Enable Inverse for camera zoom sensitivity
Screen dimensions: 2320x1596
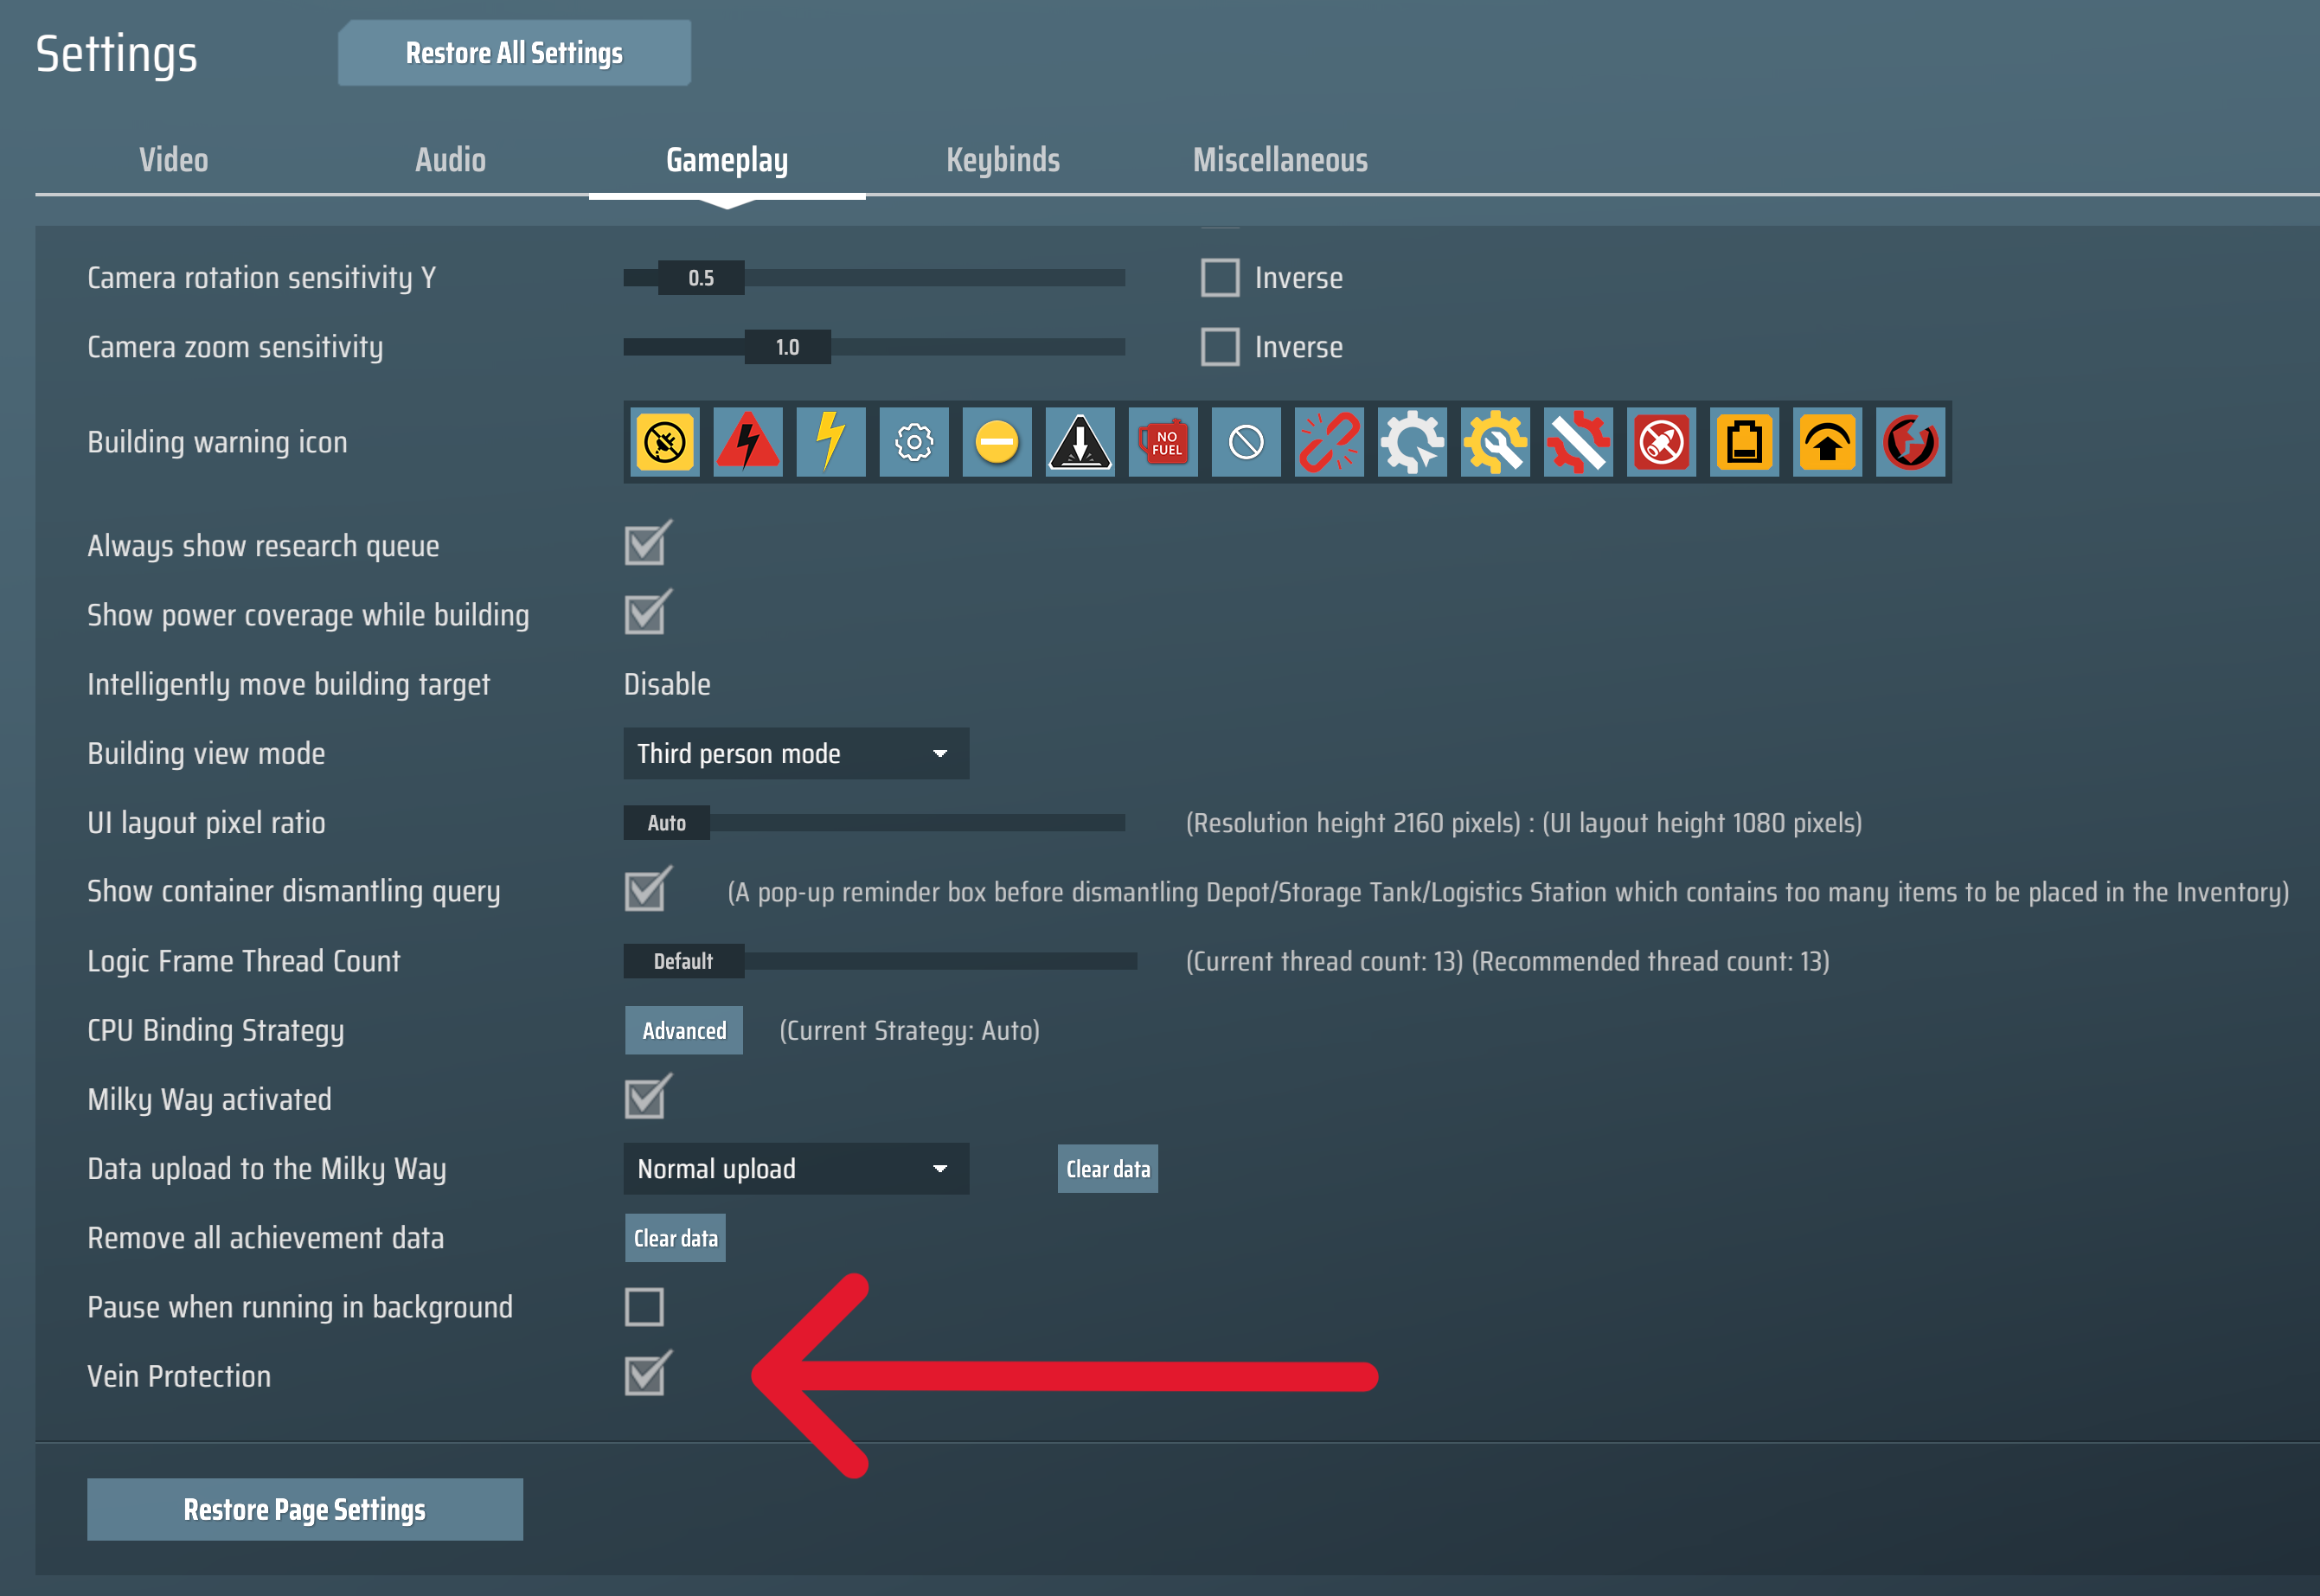(x=1220, y=347)
